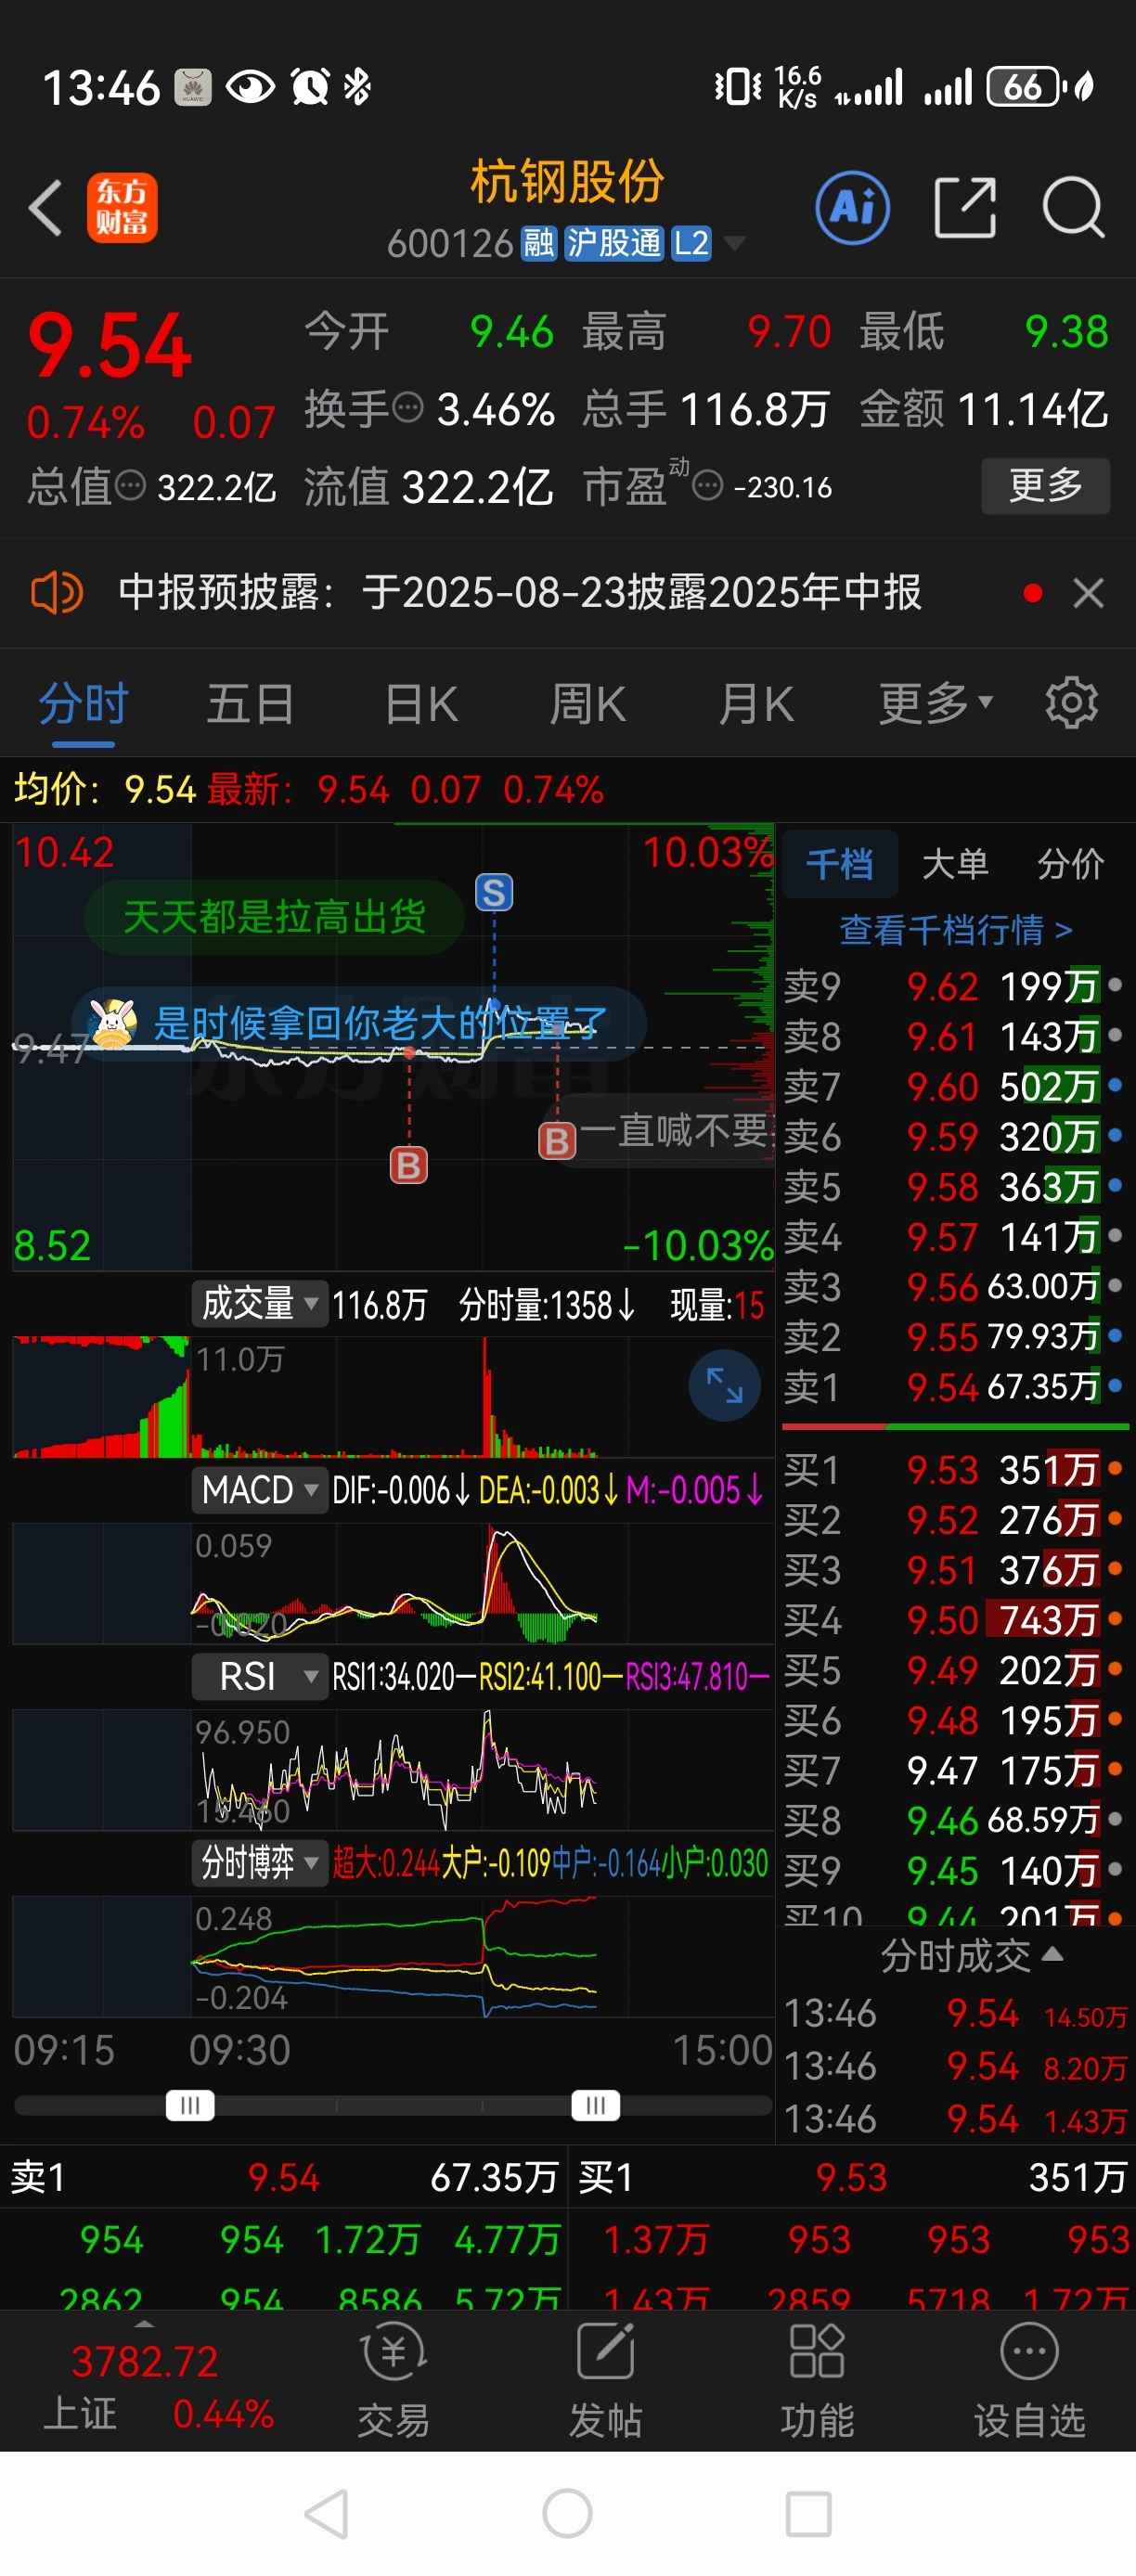Viewport: 1136px width, 2576px height.
Task: Switch to 周K chart tab
Action: click(588, 703)
